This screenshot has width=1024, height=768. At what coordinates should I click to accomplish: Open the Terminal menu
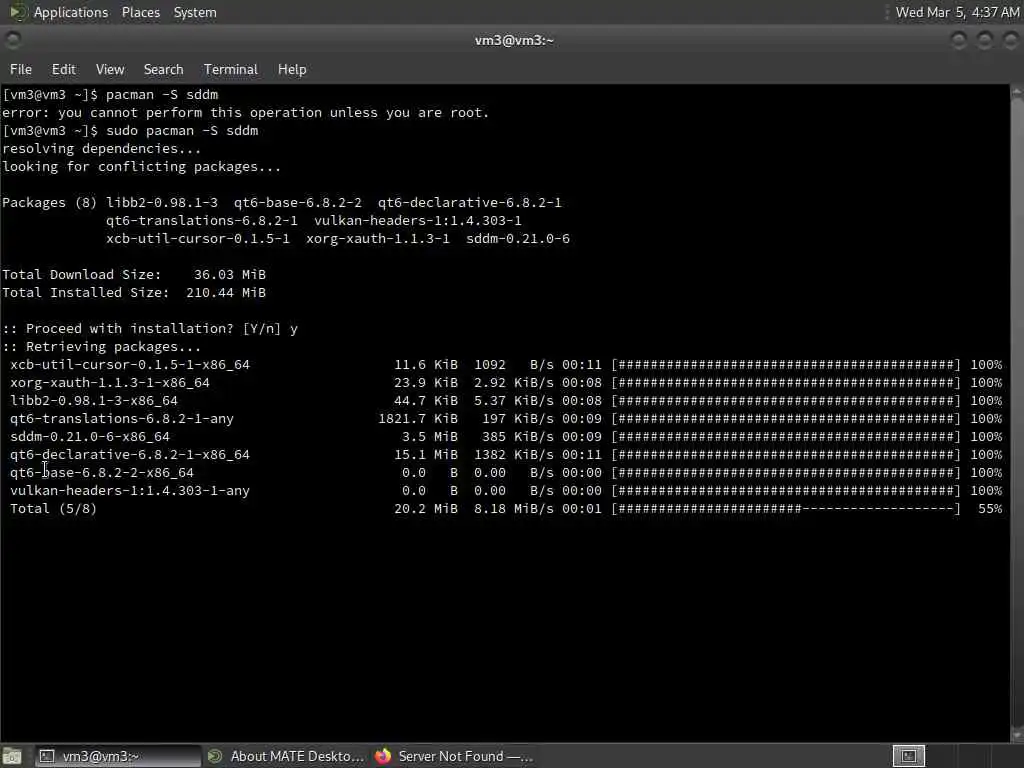(231, 69)
